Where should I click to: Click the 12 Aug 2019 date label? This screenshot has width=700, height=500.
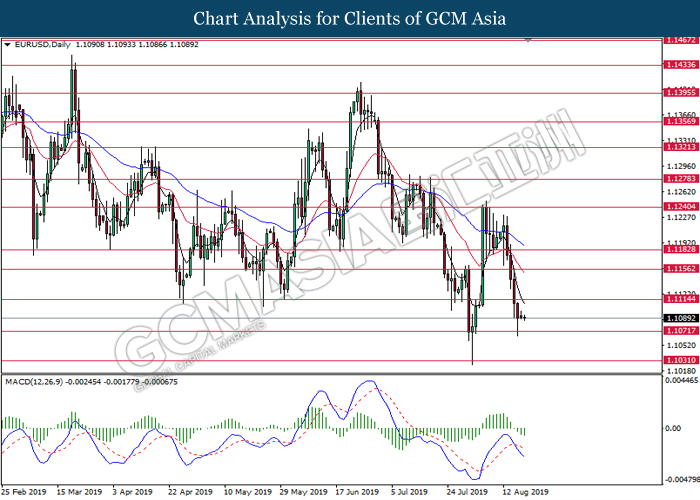click(525, 492)
